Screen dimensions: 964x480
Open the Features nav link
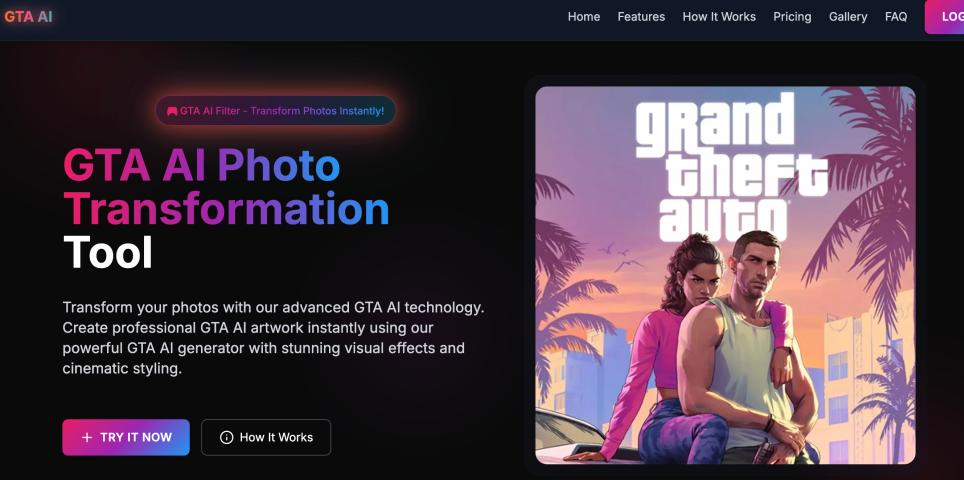pyautogui.click(x=641, y=17)
